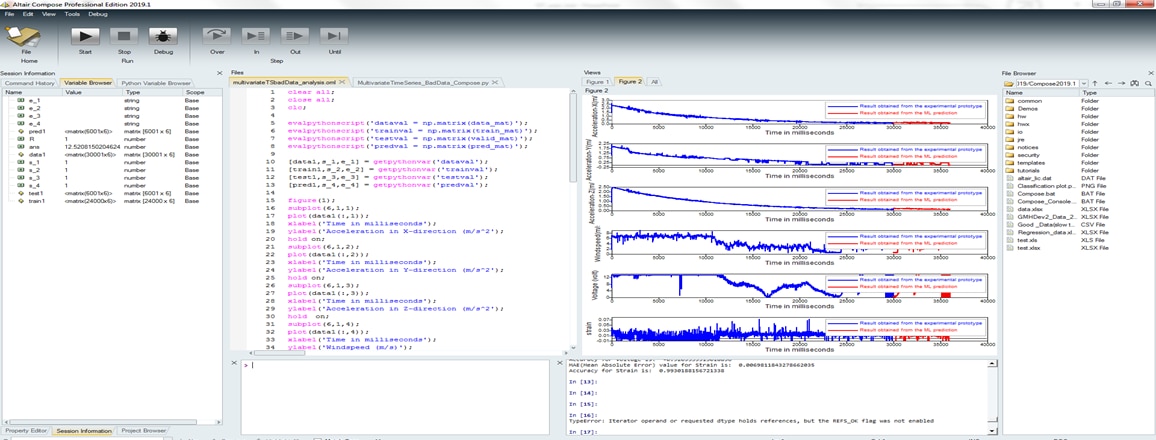The height and width of the screenshot is (440, 1156).
Task: Navigate forward in File Browser
Action: coord(1121,83)
